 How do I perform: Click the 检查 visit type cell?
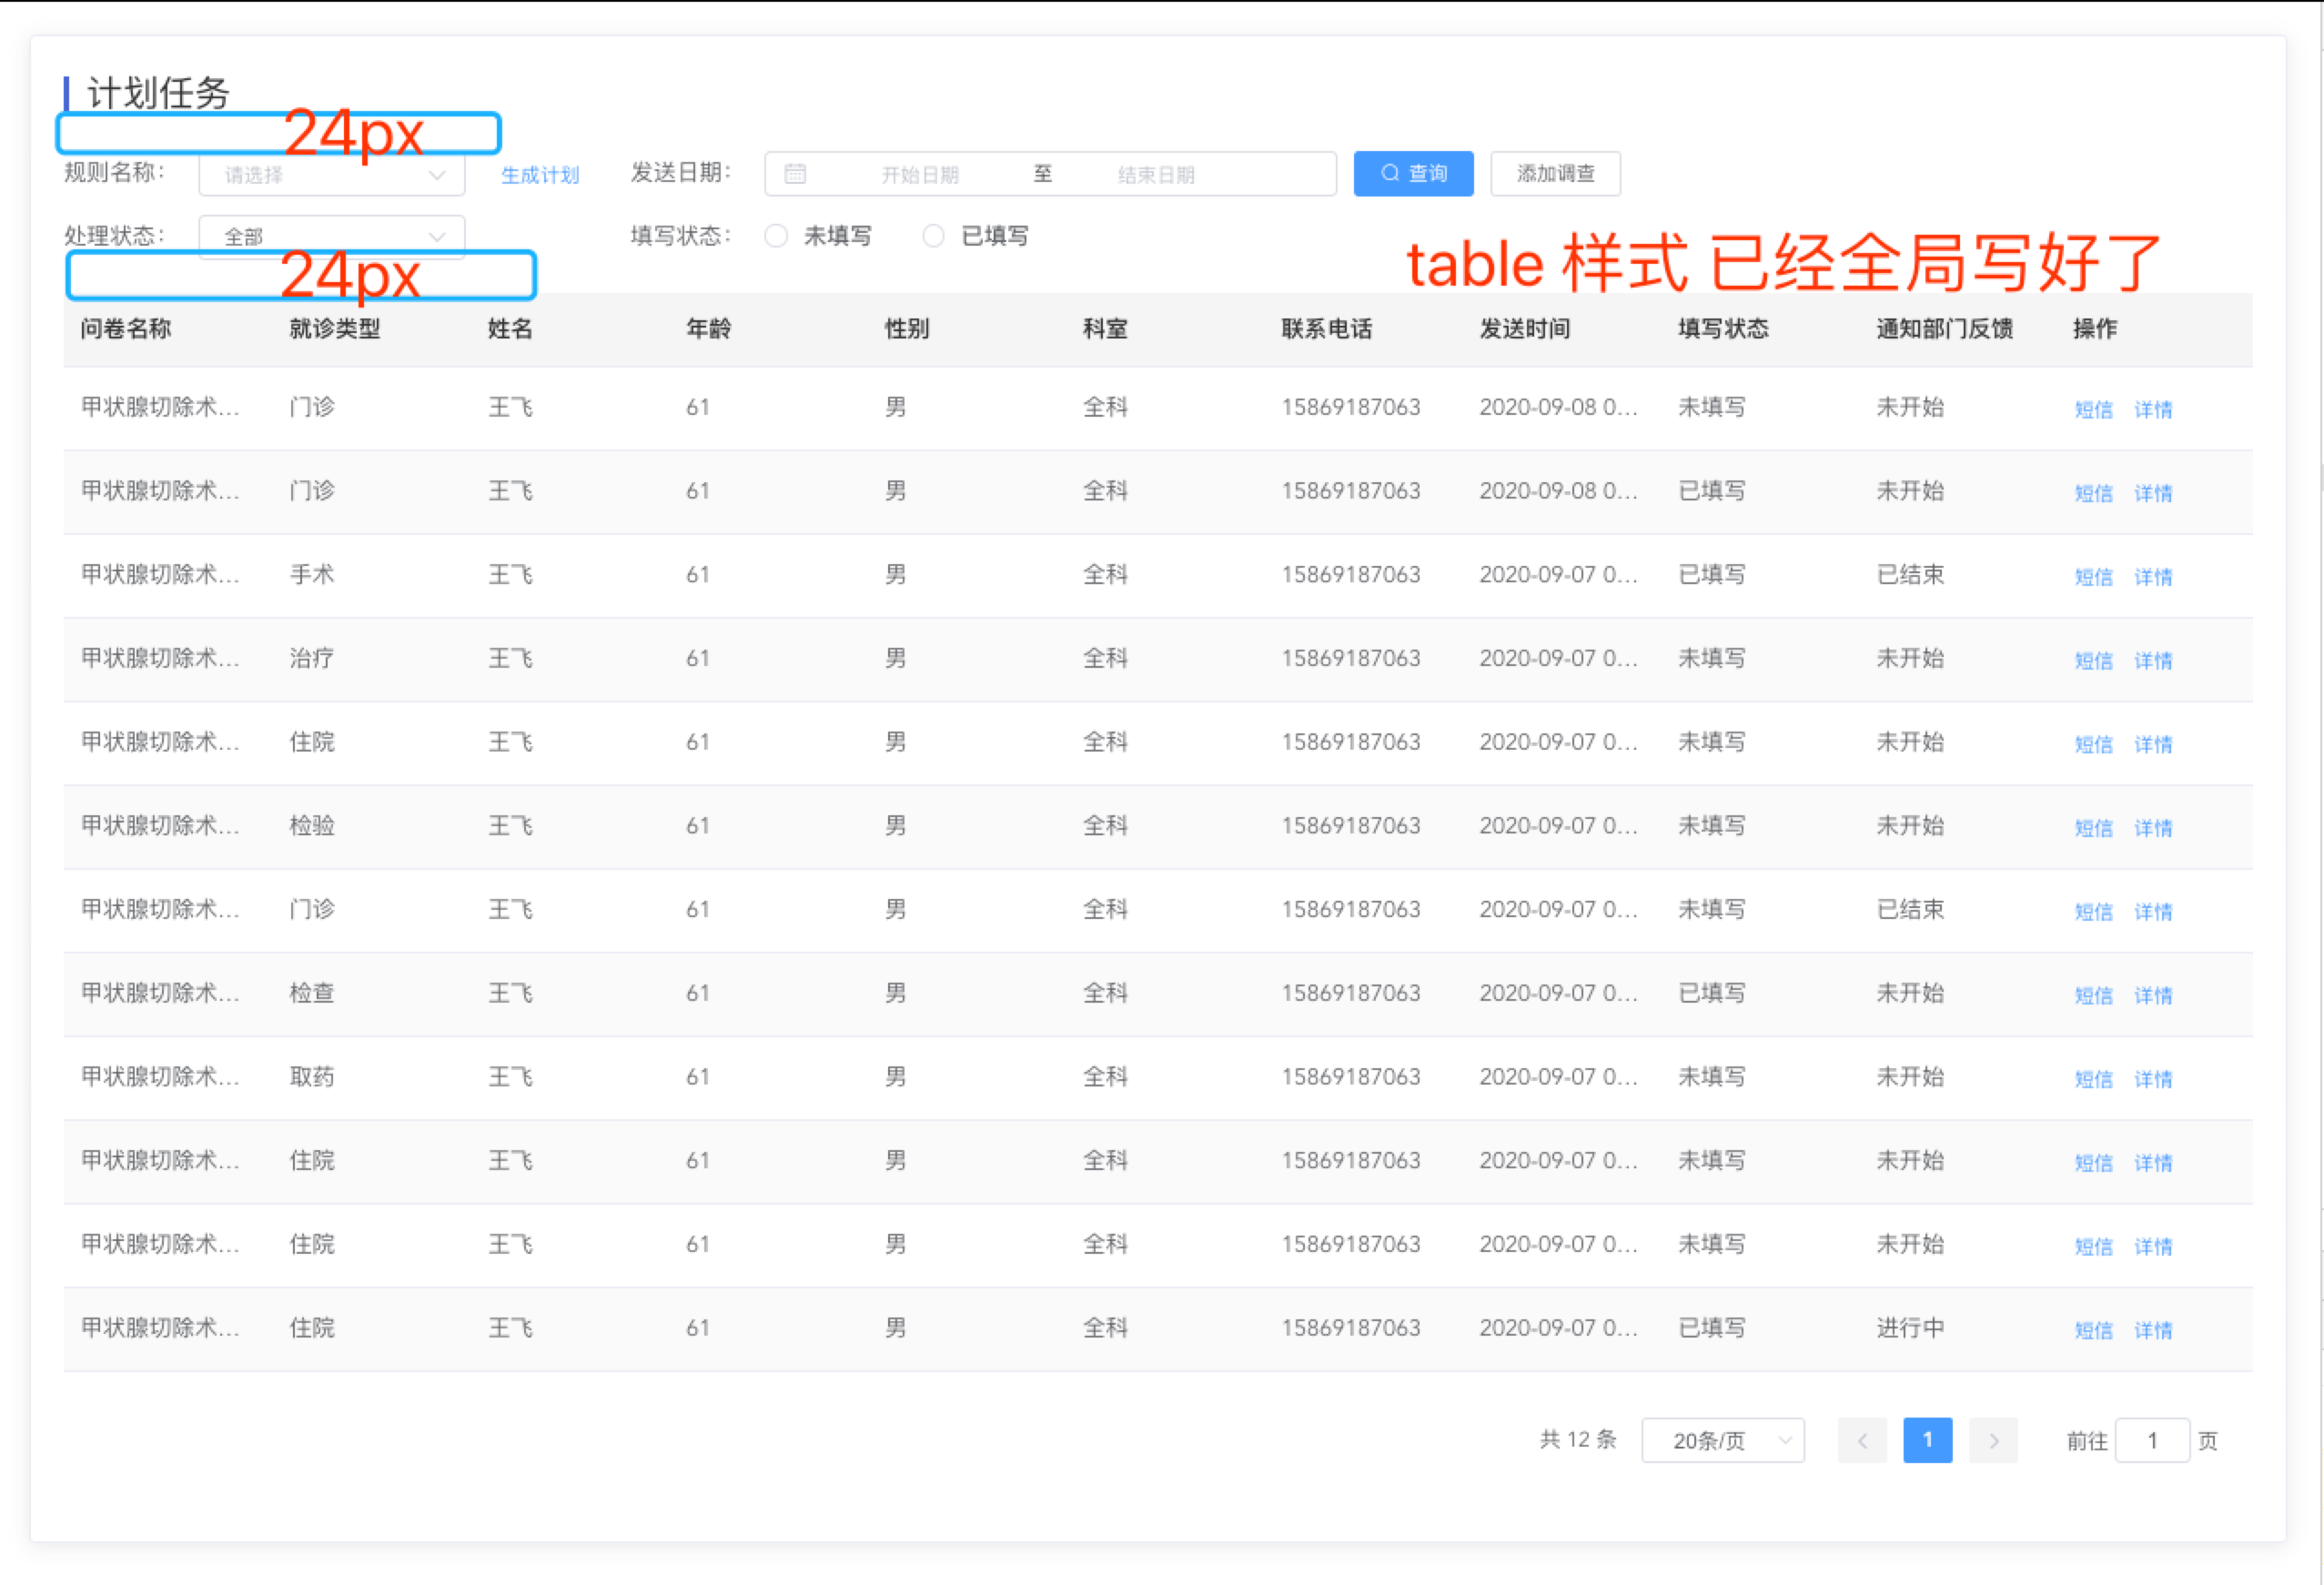pyautogui.click(x=312, y=993)
